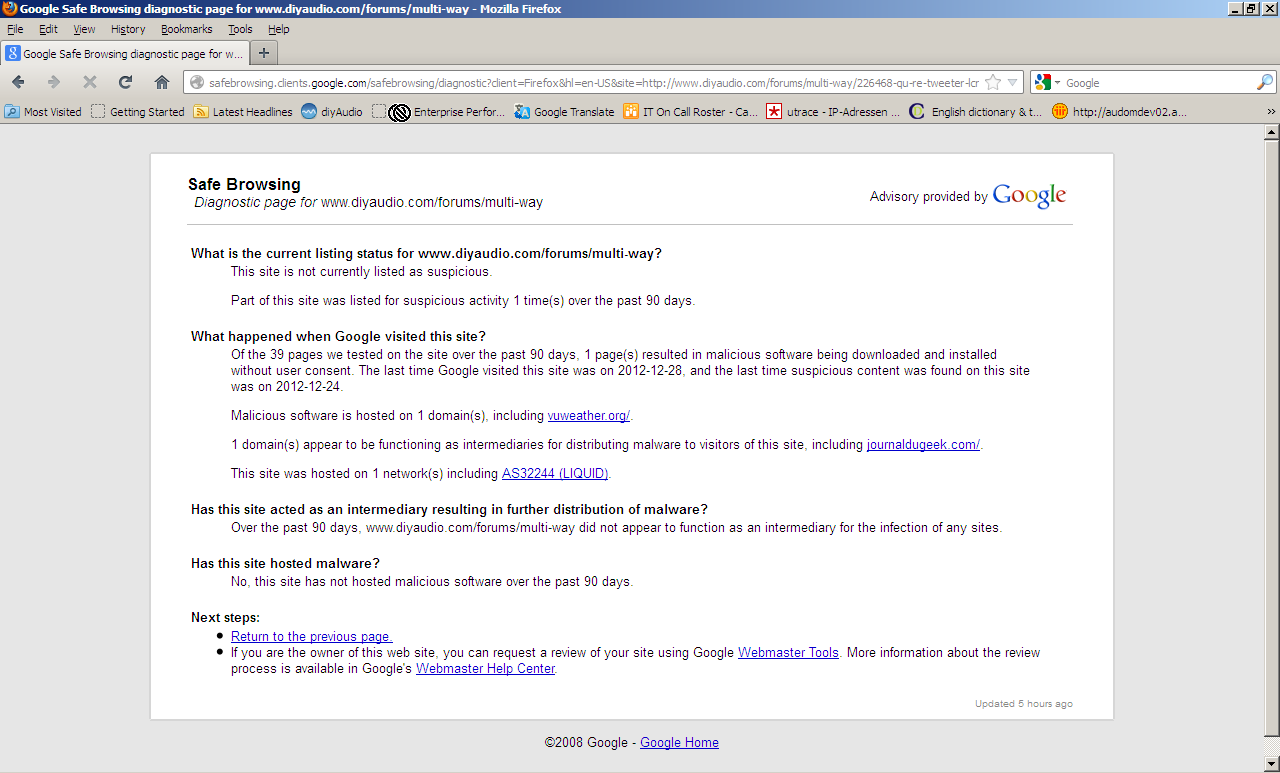Show more bookmarks with the chevron

click(x=1271, y=112)
